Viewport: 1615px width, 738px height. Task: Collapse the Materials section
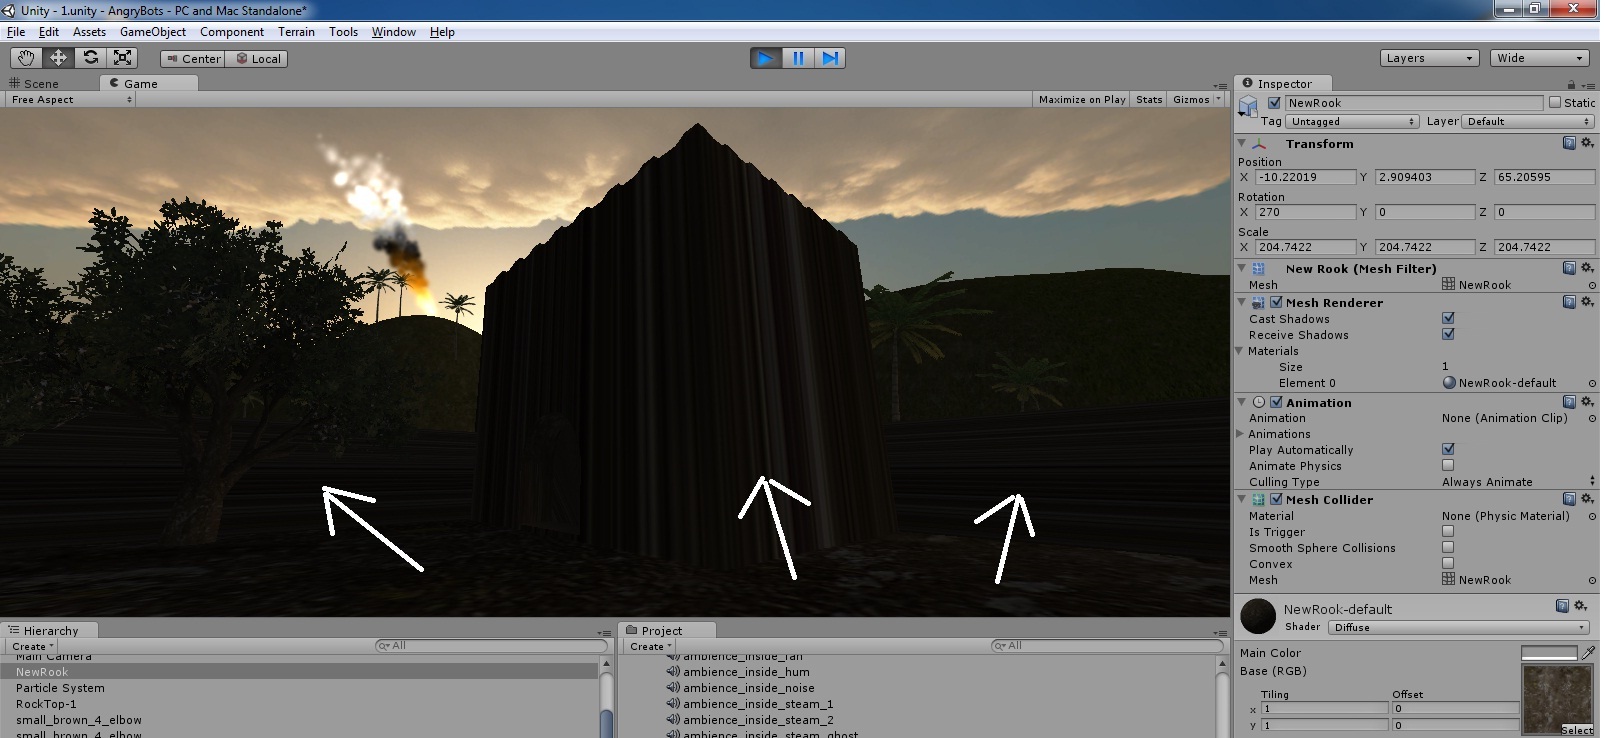pyautogui.click(x=1240, y=350)
